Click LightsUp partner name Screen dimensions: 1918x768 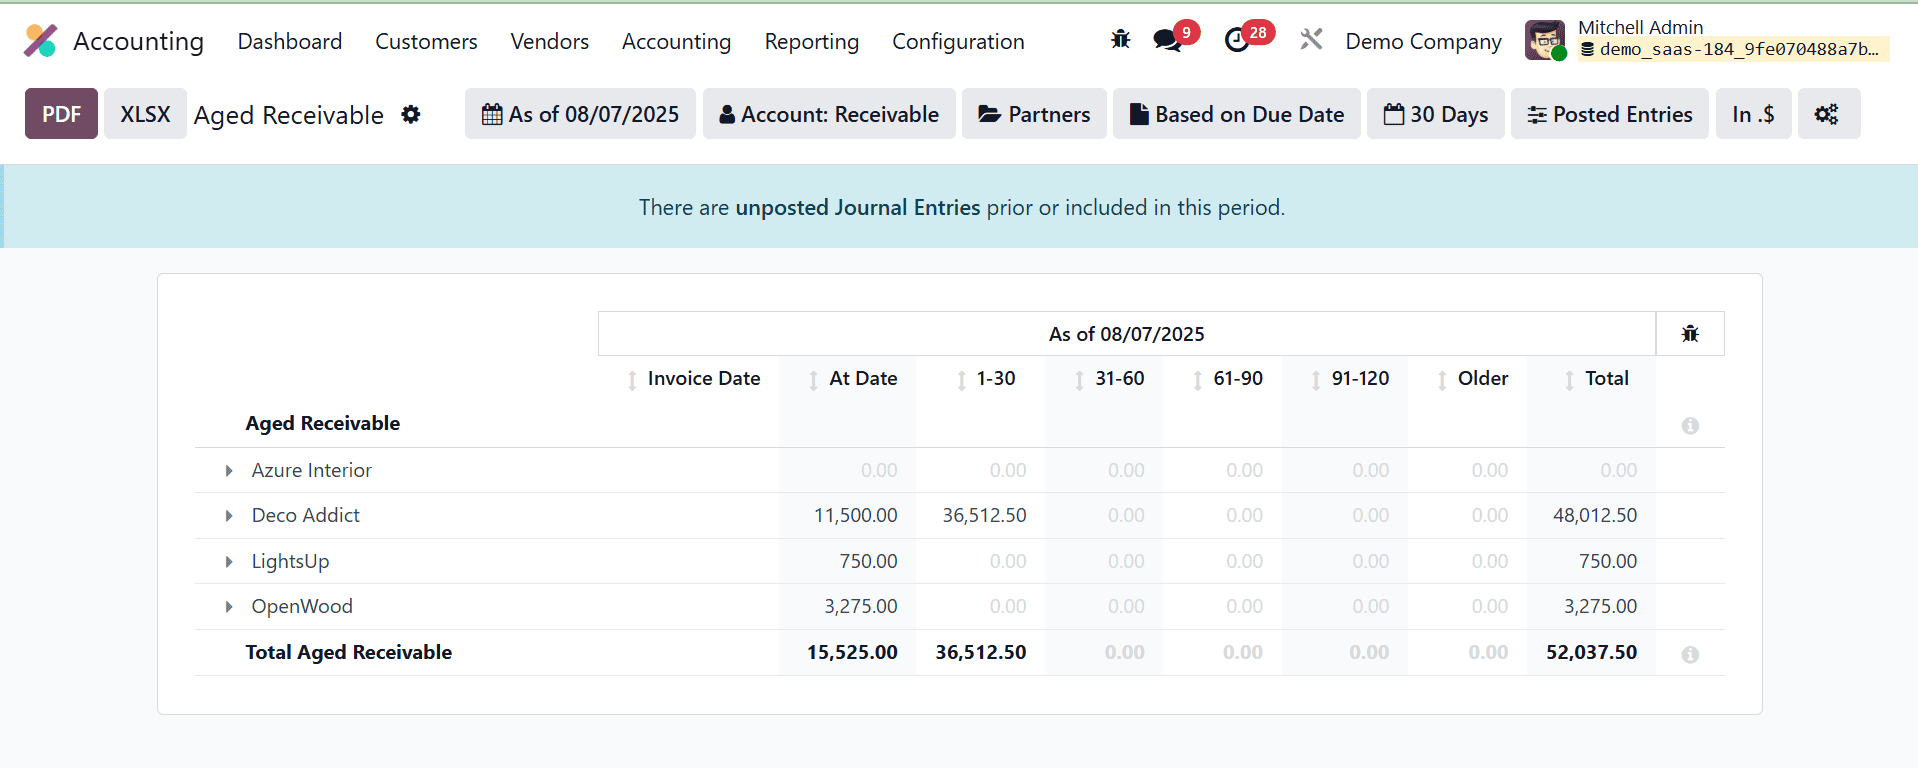(x=290, y=562)
